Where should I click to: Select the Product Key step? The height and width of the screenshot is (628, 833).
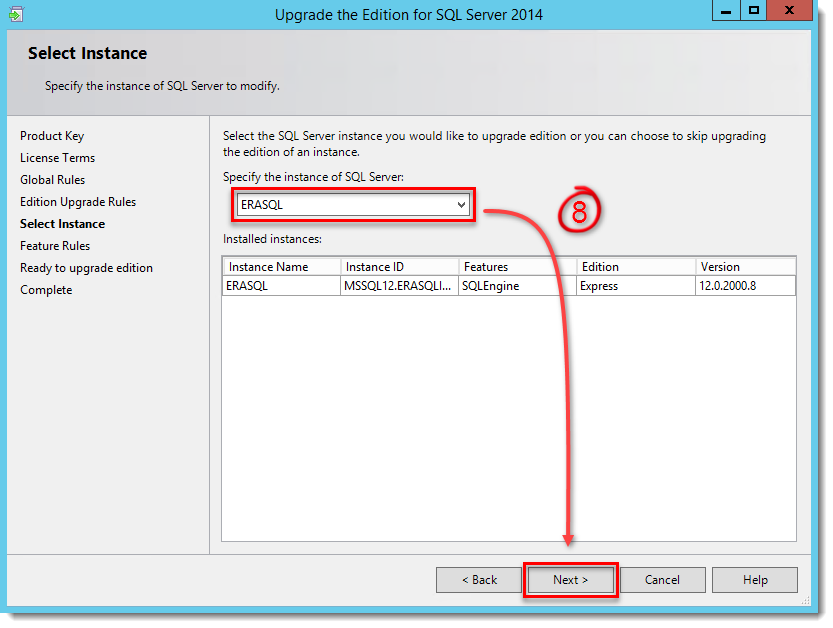click(x=52, y=136)
